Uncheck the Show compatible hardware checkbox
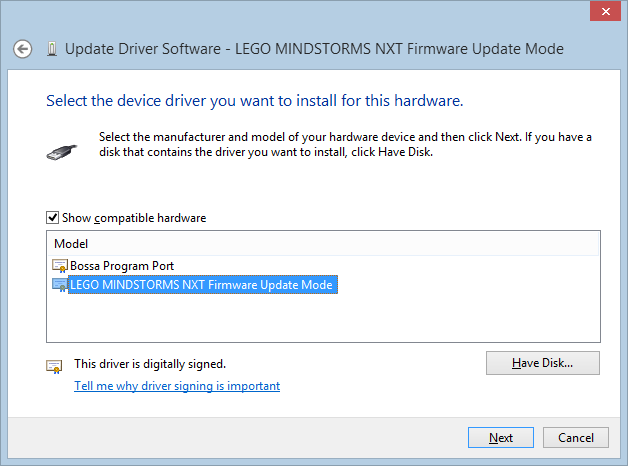Screen dimensions: 628x466 click(x=52, y=217)
